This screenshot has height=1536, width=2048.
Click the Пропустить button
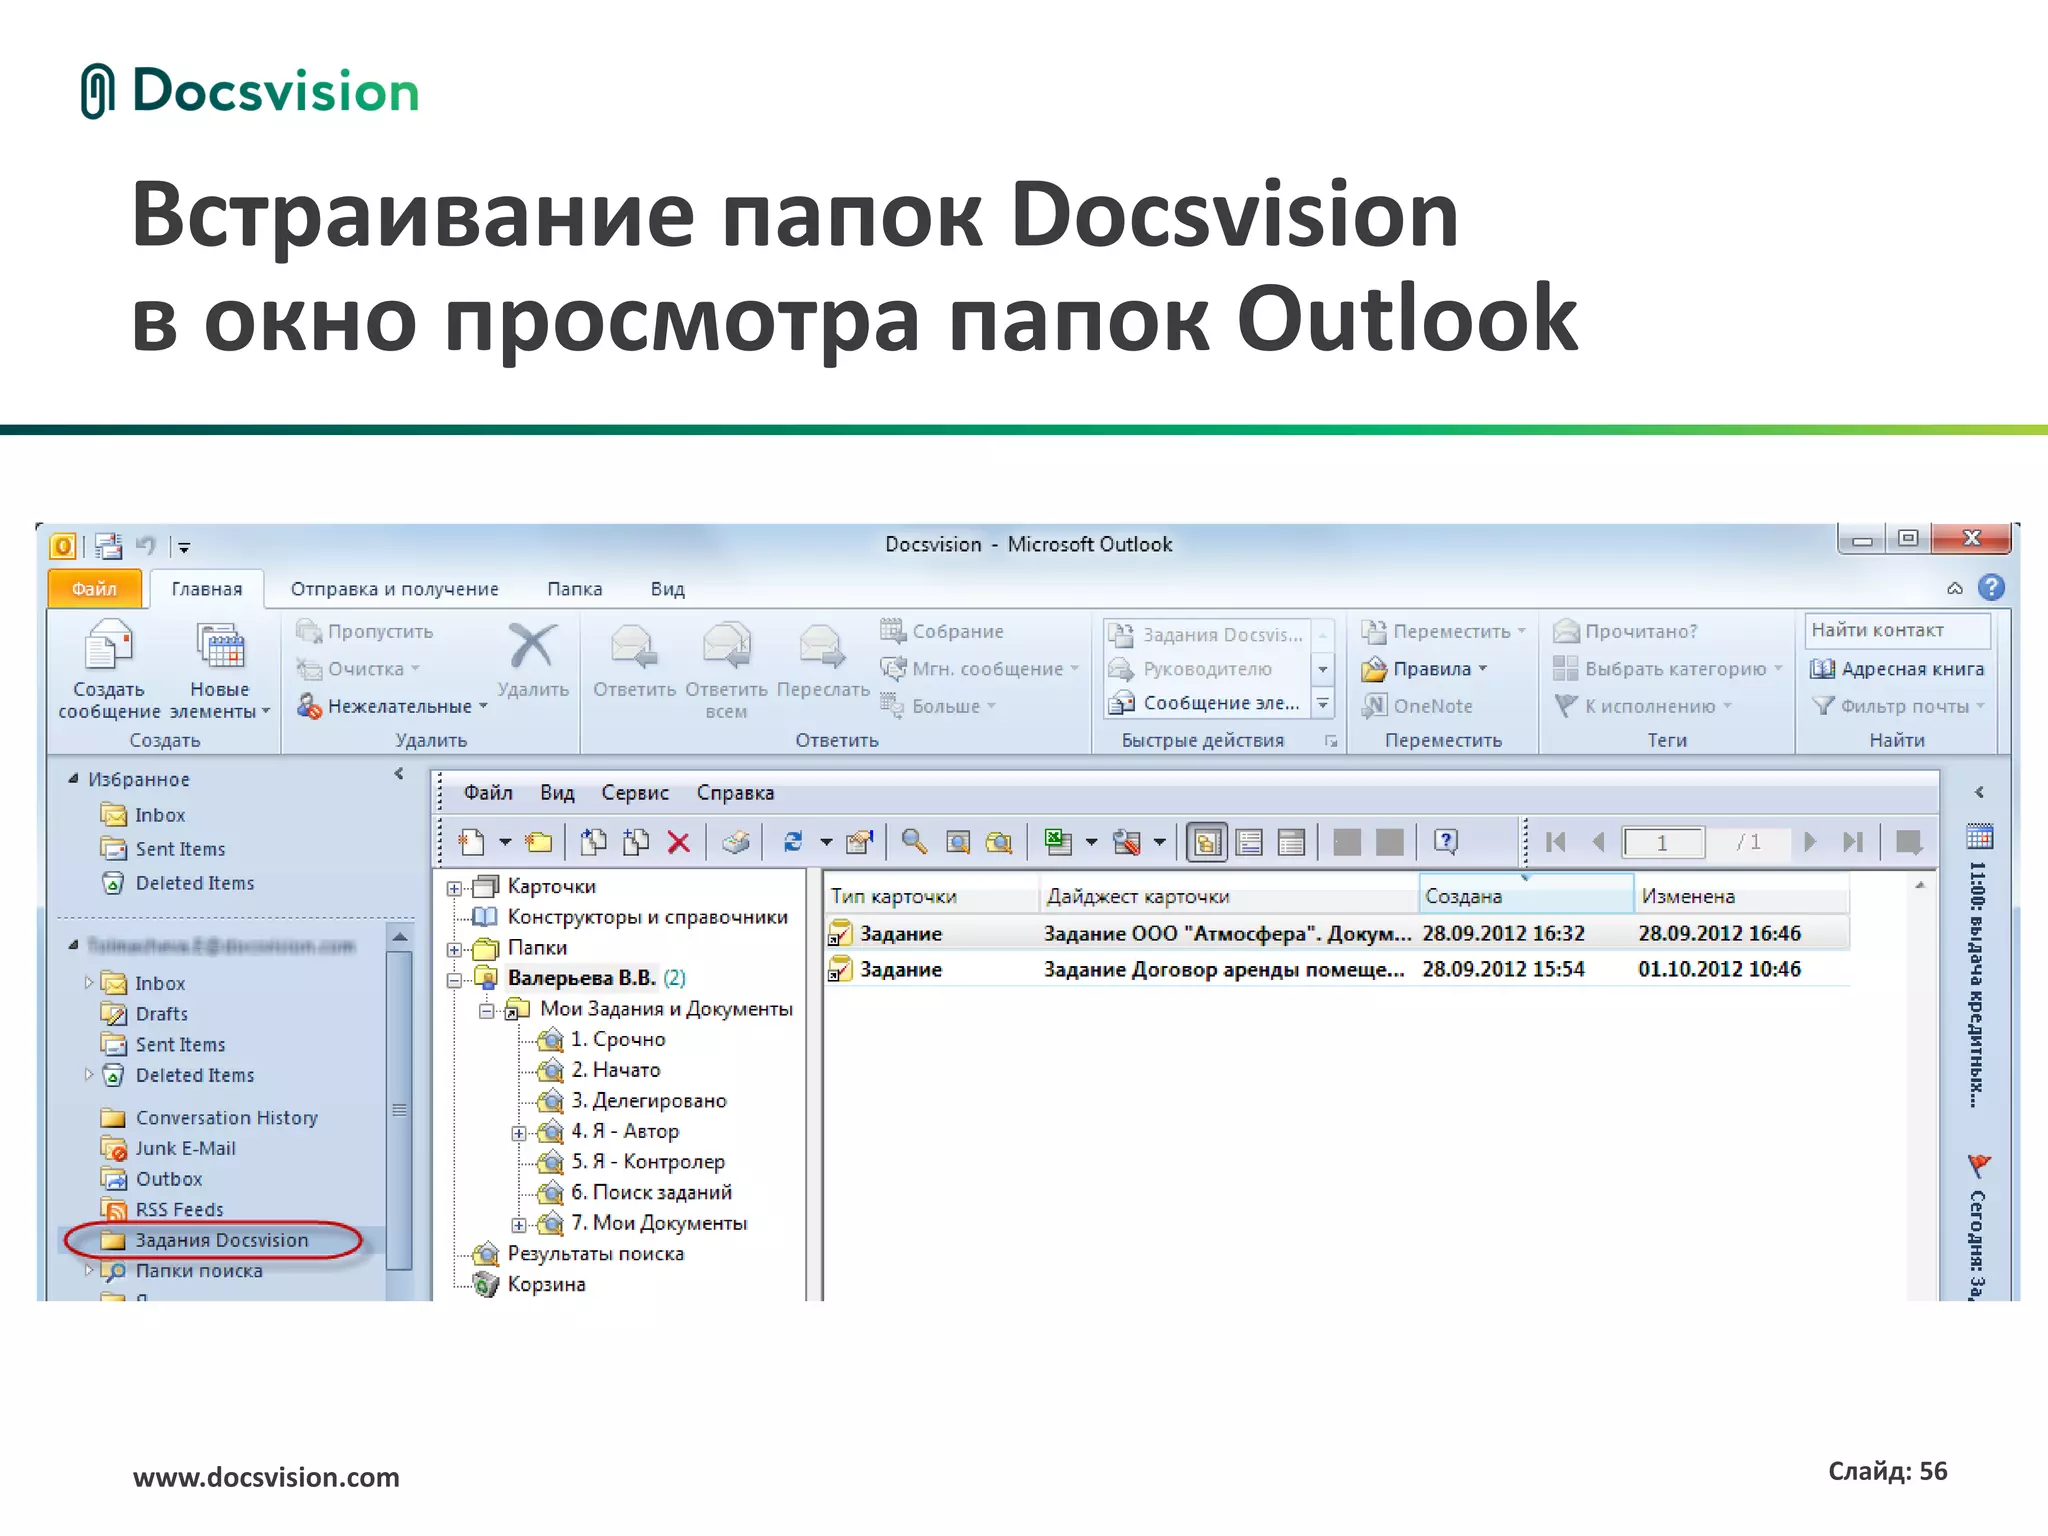coord(365,632)
